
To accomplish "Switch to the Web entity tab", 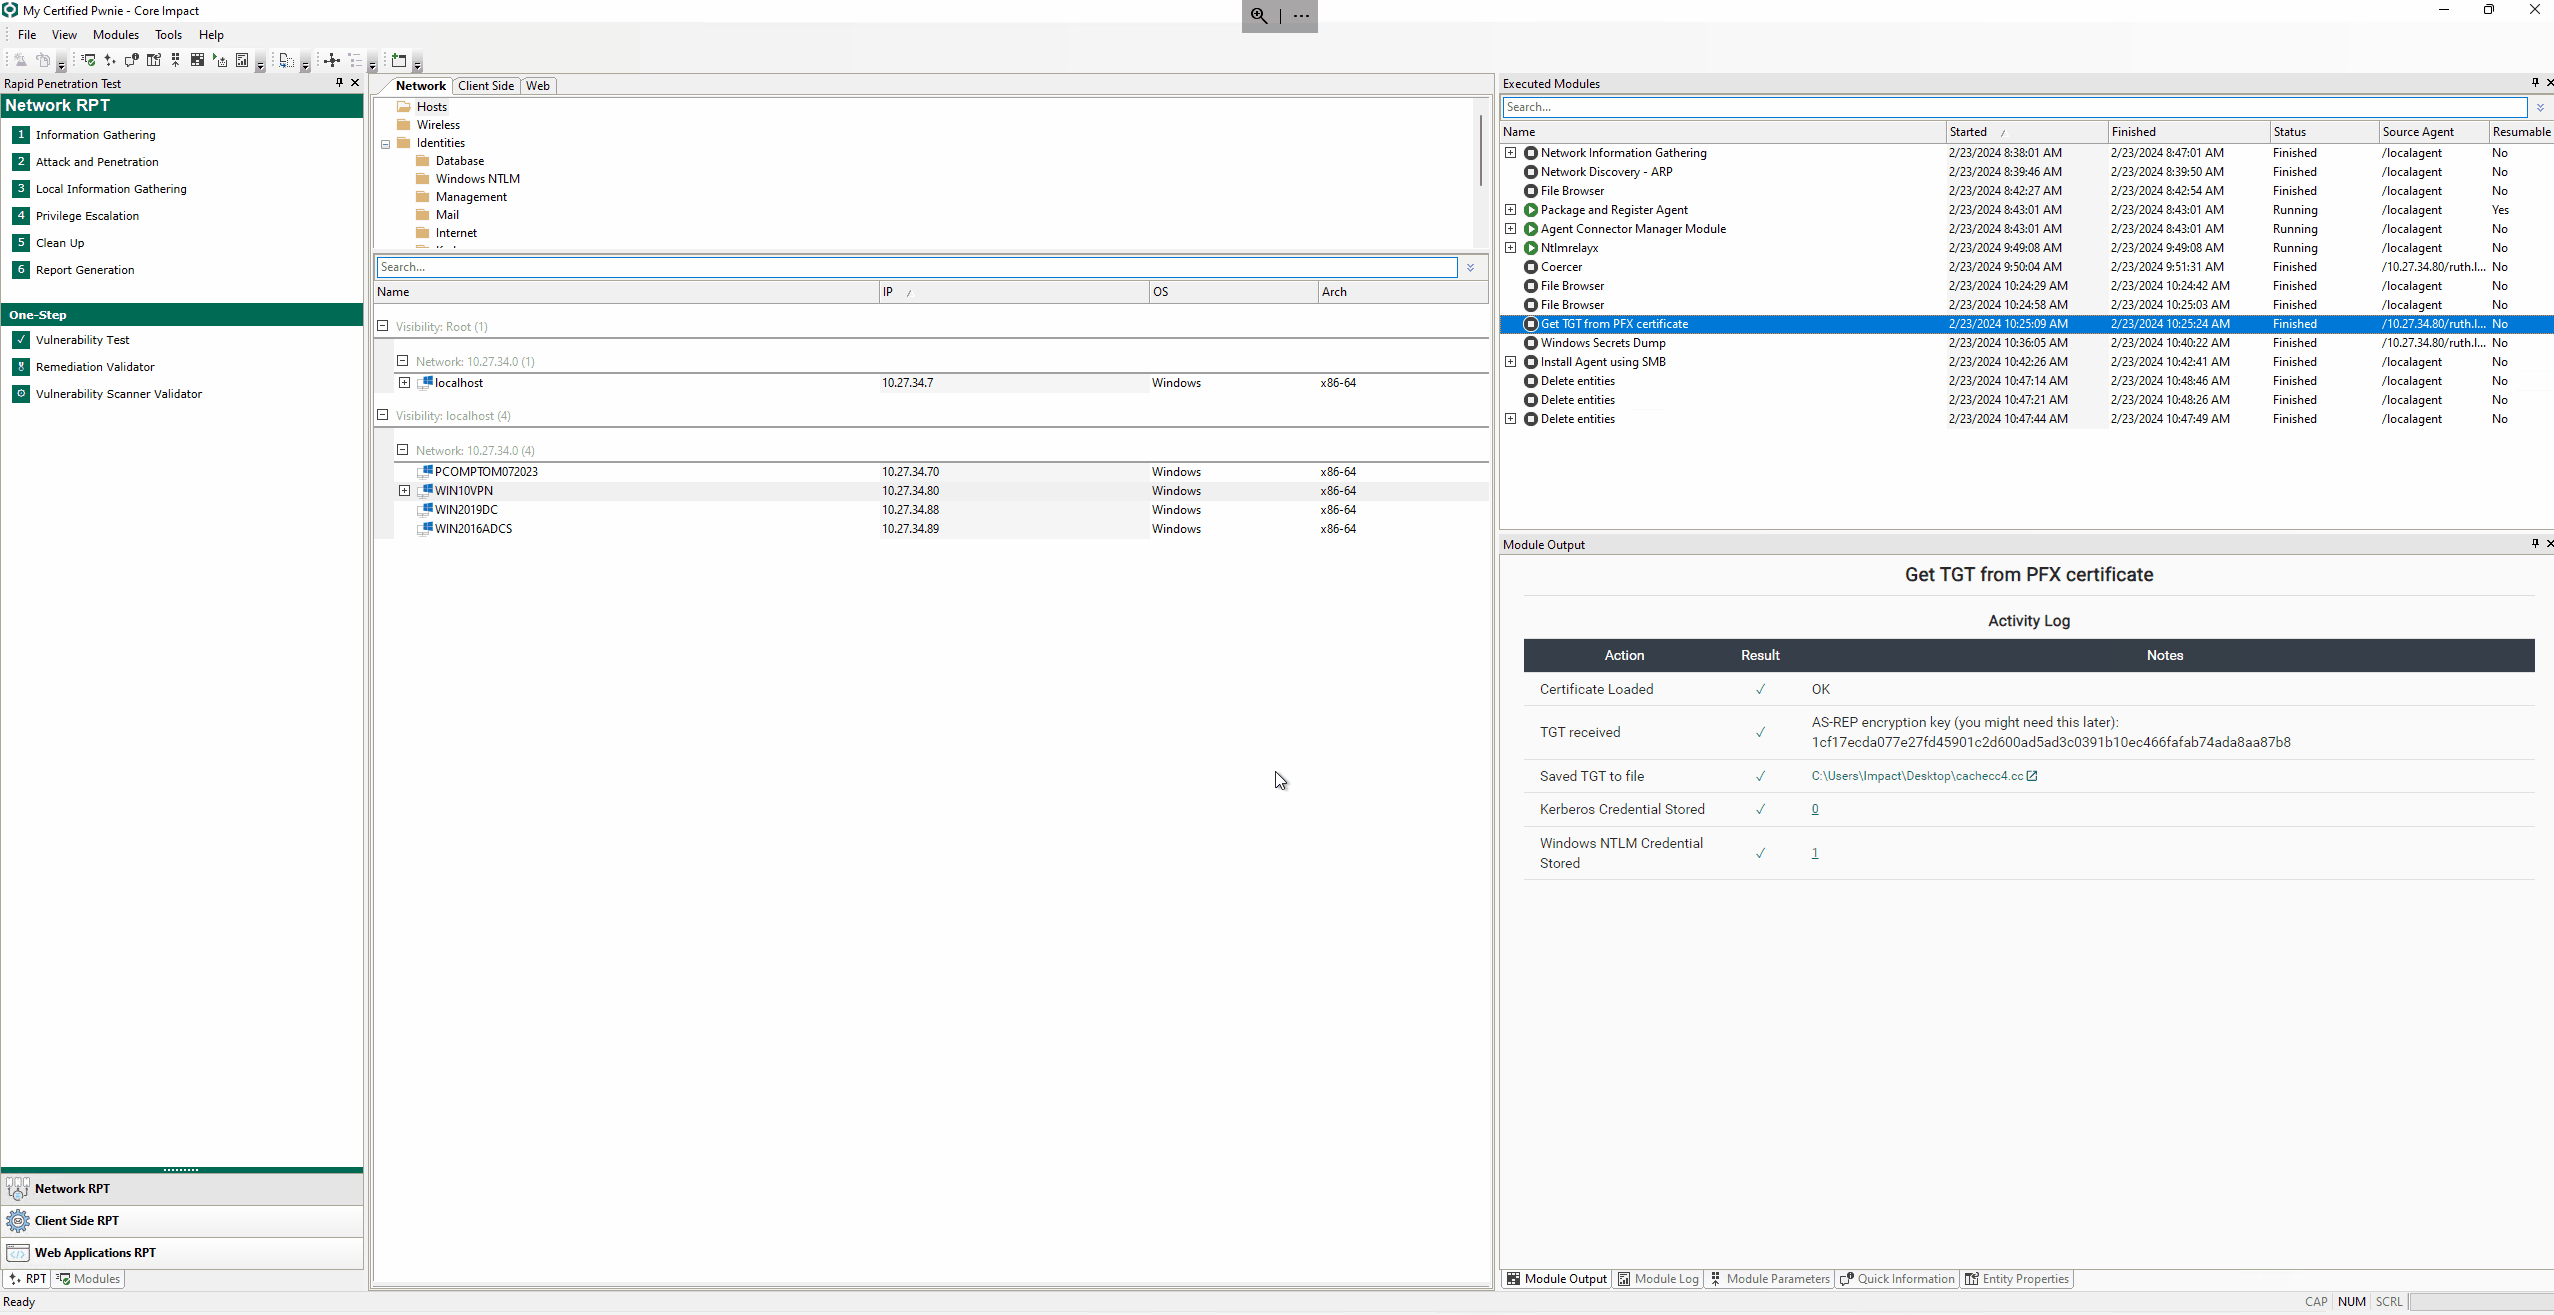I will tap(538, 86).
